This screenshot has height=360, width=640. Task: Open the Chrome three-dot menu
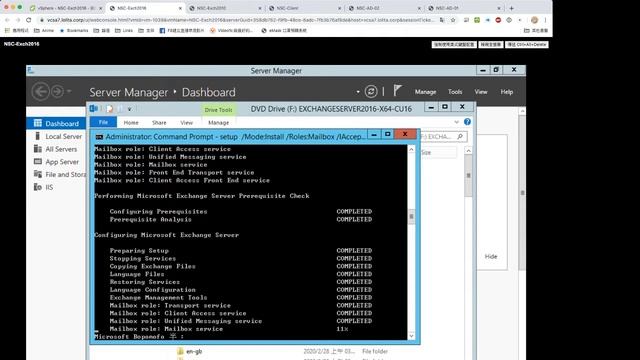(x=545, y=20)
